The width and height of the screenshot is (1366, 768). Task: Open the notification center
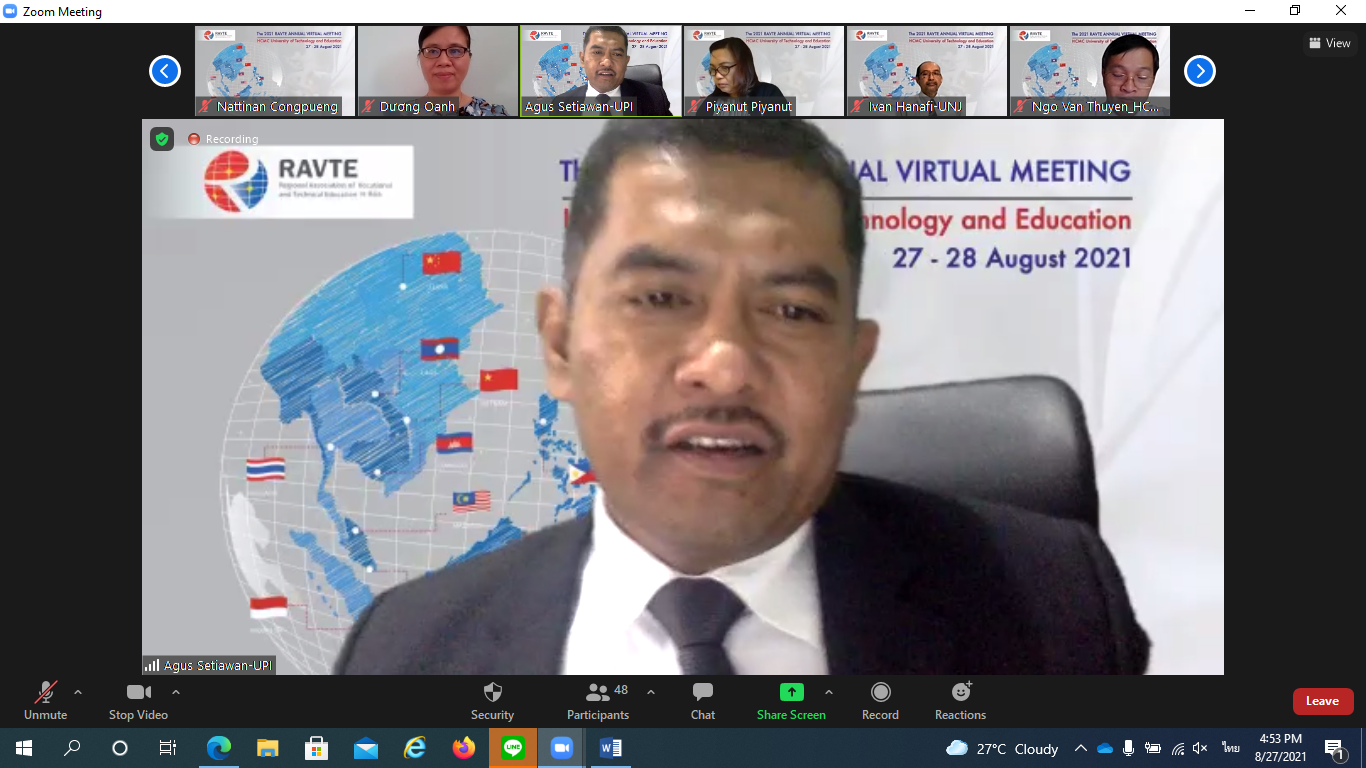point(1335,748)
